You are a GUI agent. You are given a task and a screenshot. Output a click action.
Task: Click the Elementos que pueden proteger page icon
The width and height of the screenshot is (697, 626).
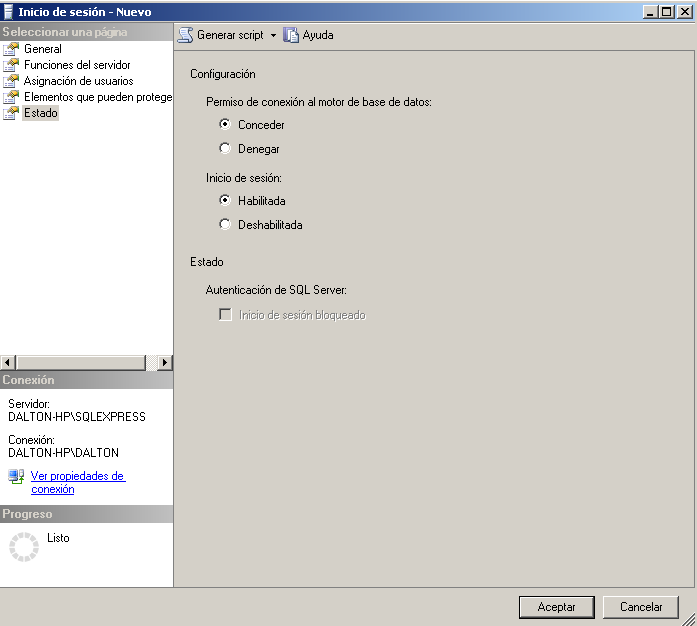click(x=11, y=97)
